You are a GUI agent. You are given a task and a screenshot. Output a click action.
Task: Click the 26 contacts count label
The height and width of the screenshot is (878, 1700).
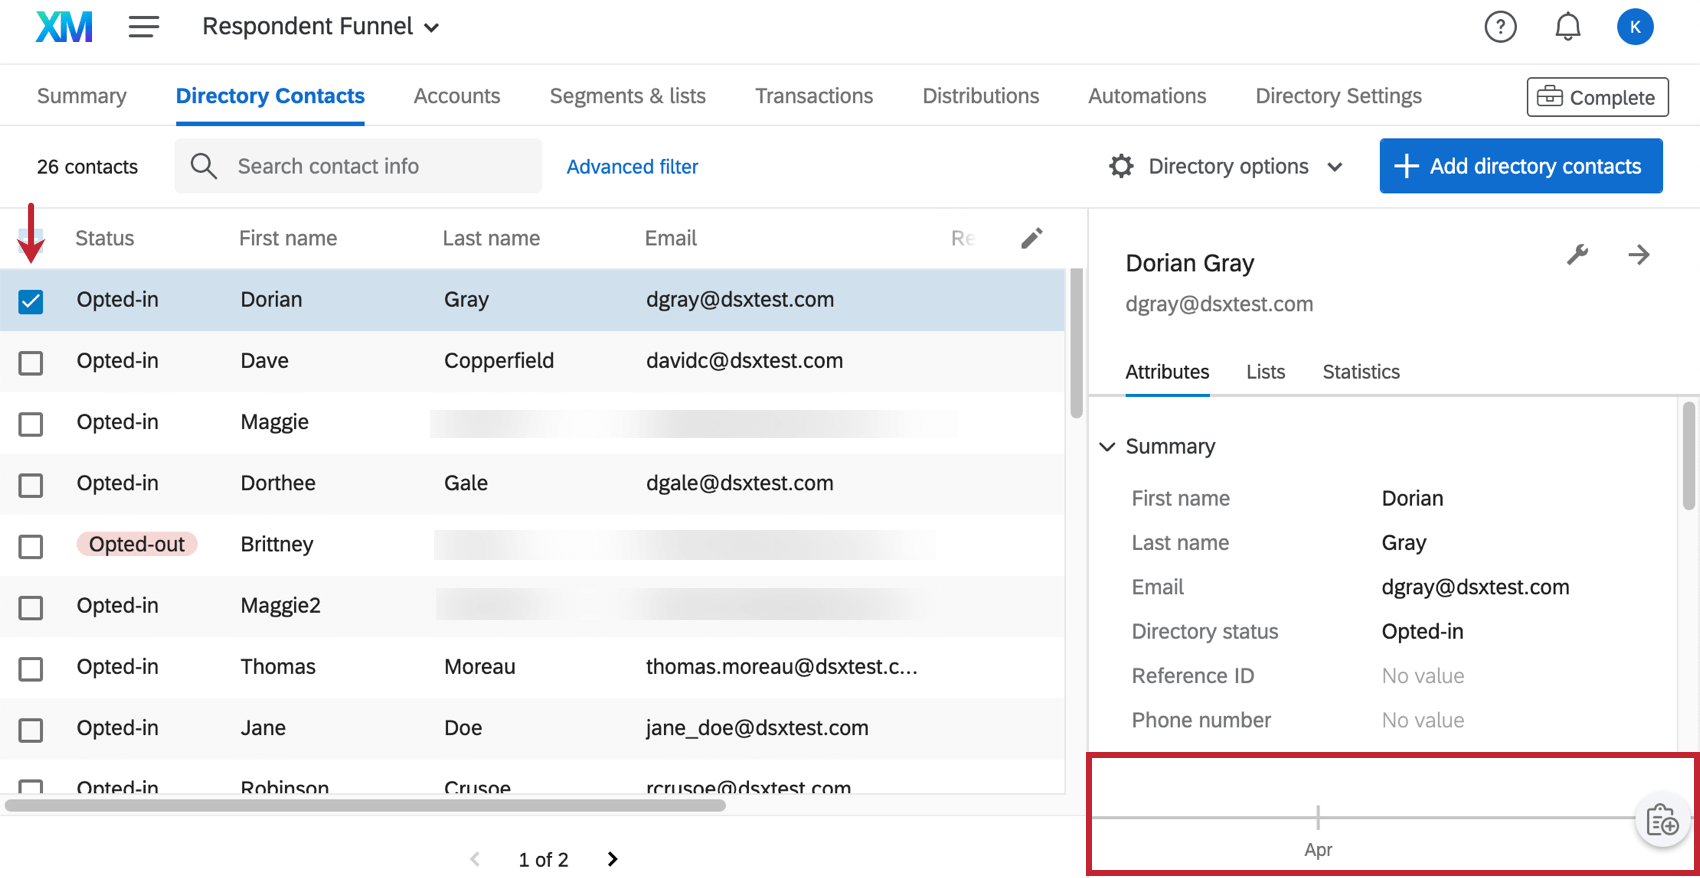coord(87,167)
